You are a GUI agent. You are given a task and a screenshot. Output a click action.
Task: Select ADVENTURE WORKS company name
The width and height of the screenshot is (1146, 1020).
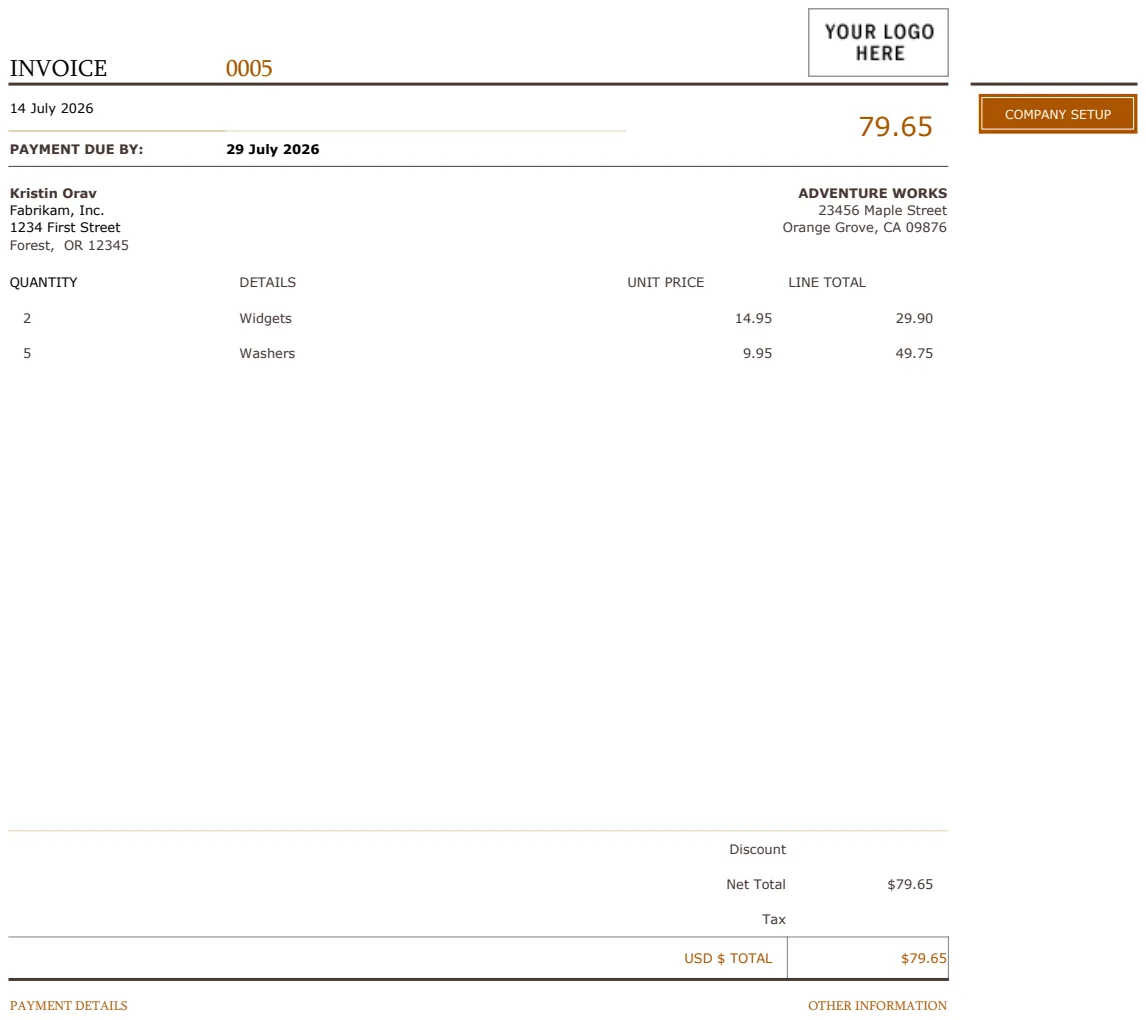(x=873, y=193)
